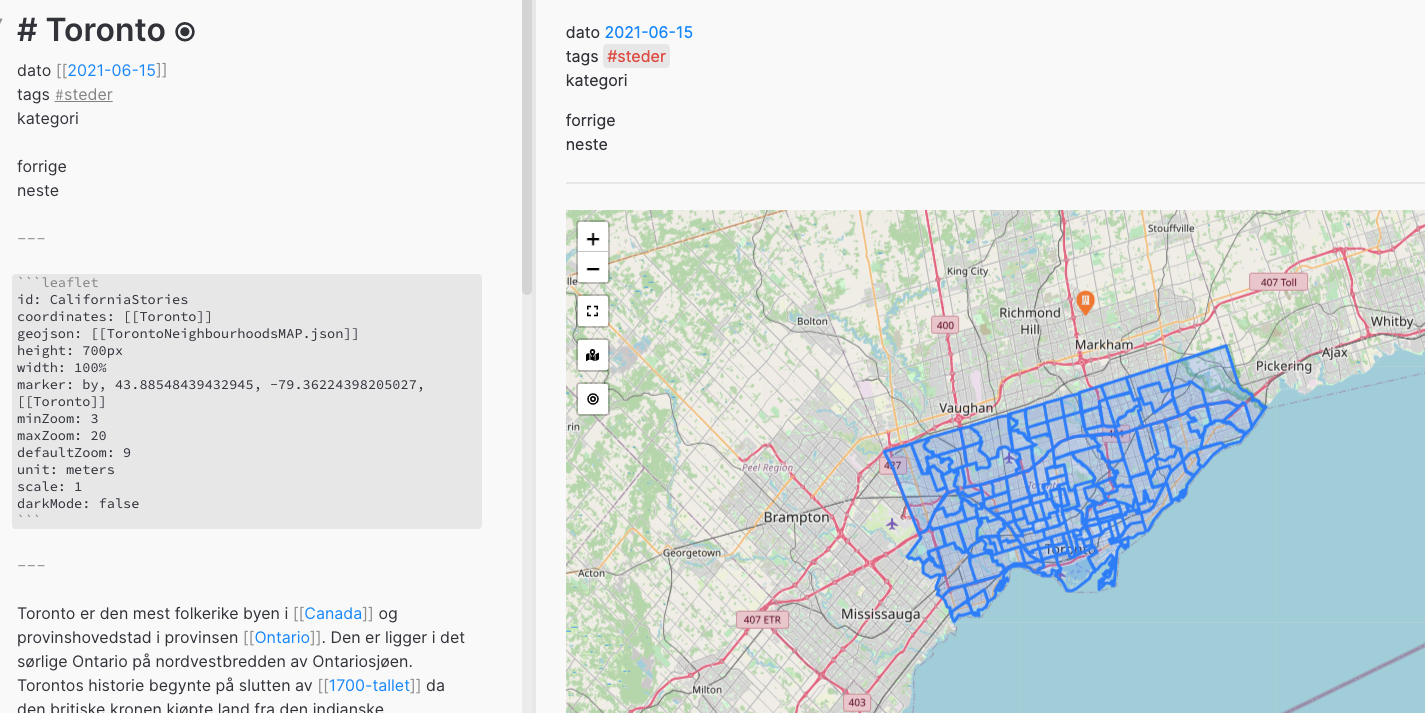
Task: Toggle fullscreen map view
Action: tap(593, 311)
